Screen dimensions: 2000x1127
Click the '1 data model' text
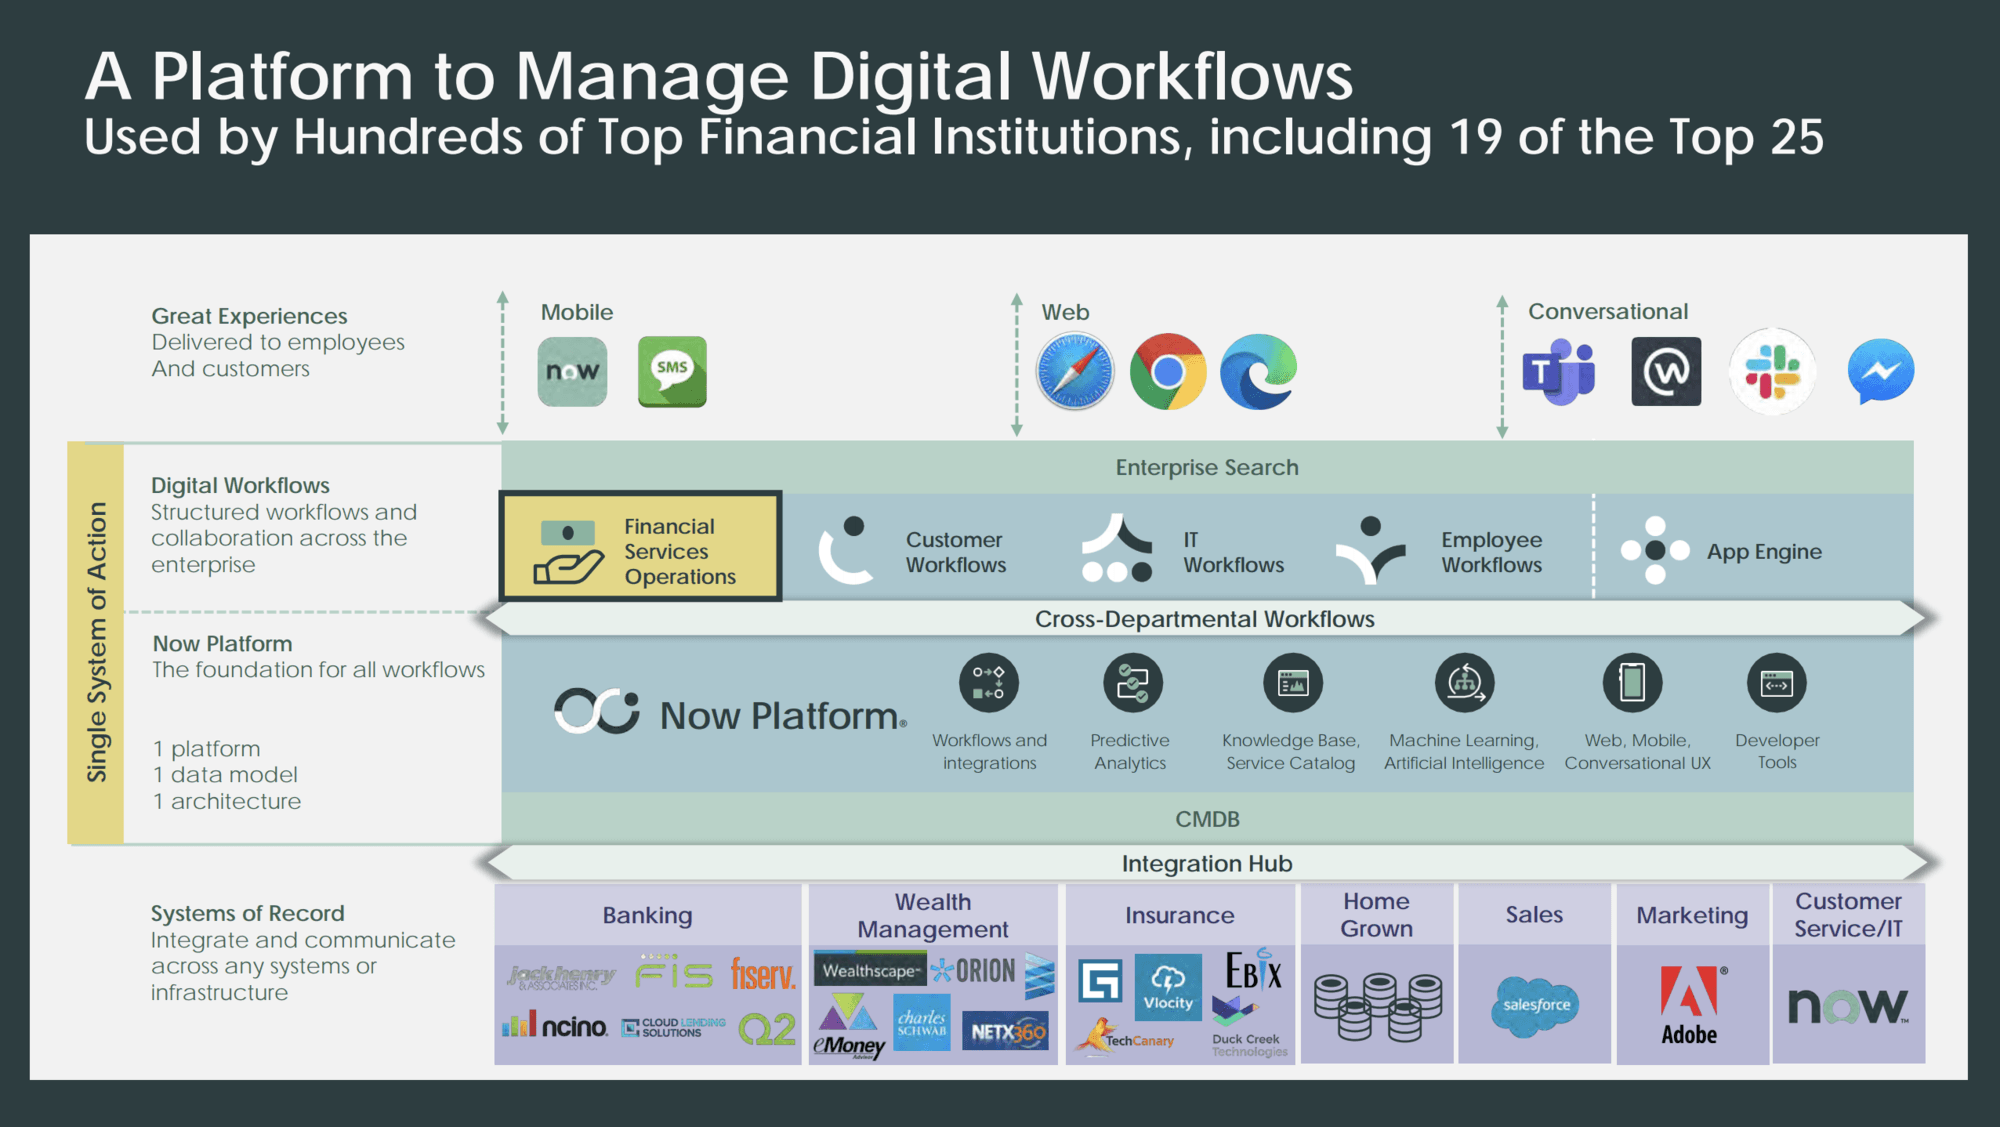(x=225, y=775)
